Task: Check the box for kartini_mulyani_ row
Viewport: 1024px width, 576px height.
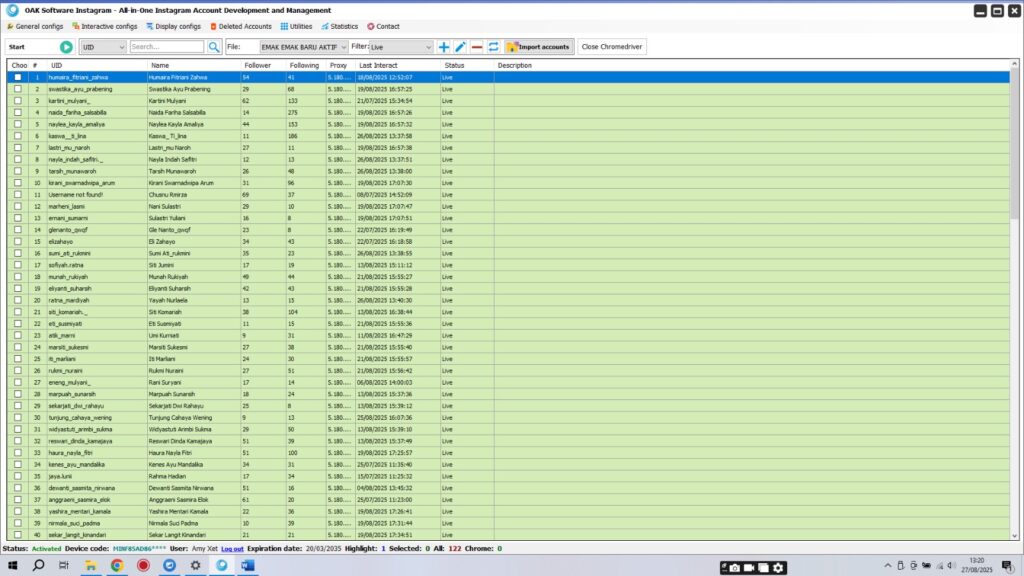Action: (18, 101)
